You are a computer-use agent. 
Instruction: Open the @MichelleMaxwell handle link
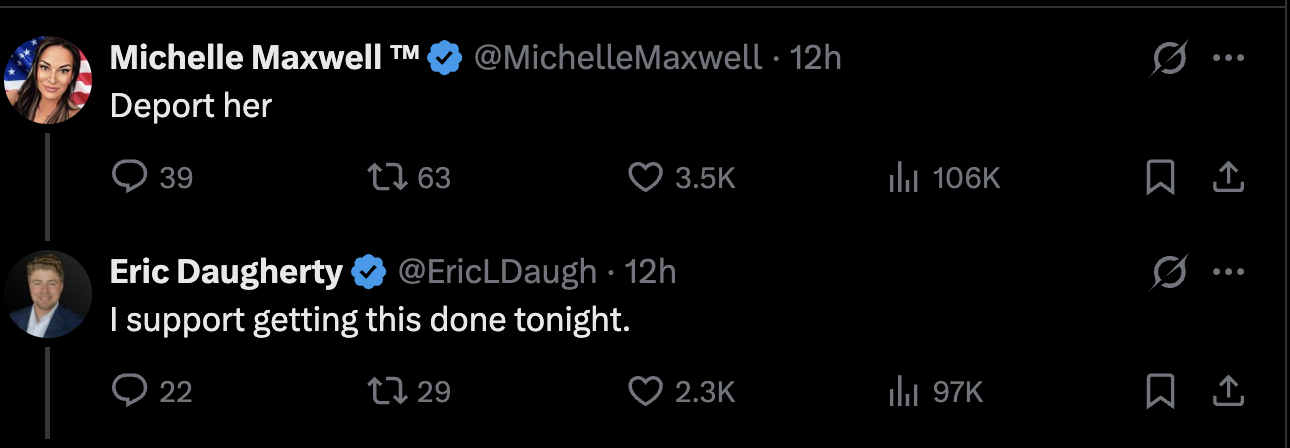pyautogui.click(x=617, y=59)
